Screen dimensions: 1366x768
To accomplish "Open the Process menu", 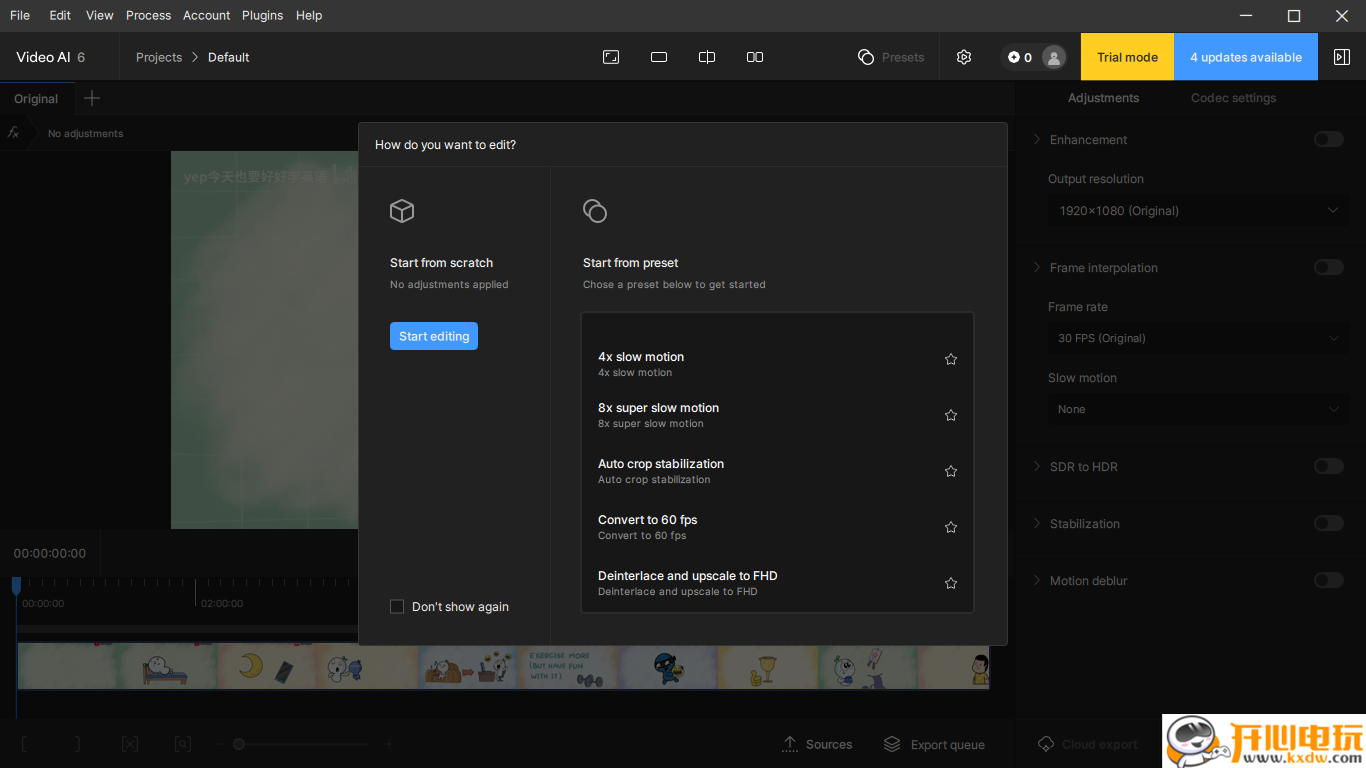I will [148, 15].
